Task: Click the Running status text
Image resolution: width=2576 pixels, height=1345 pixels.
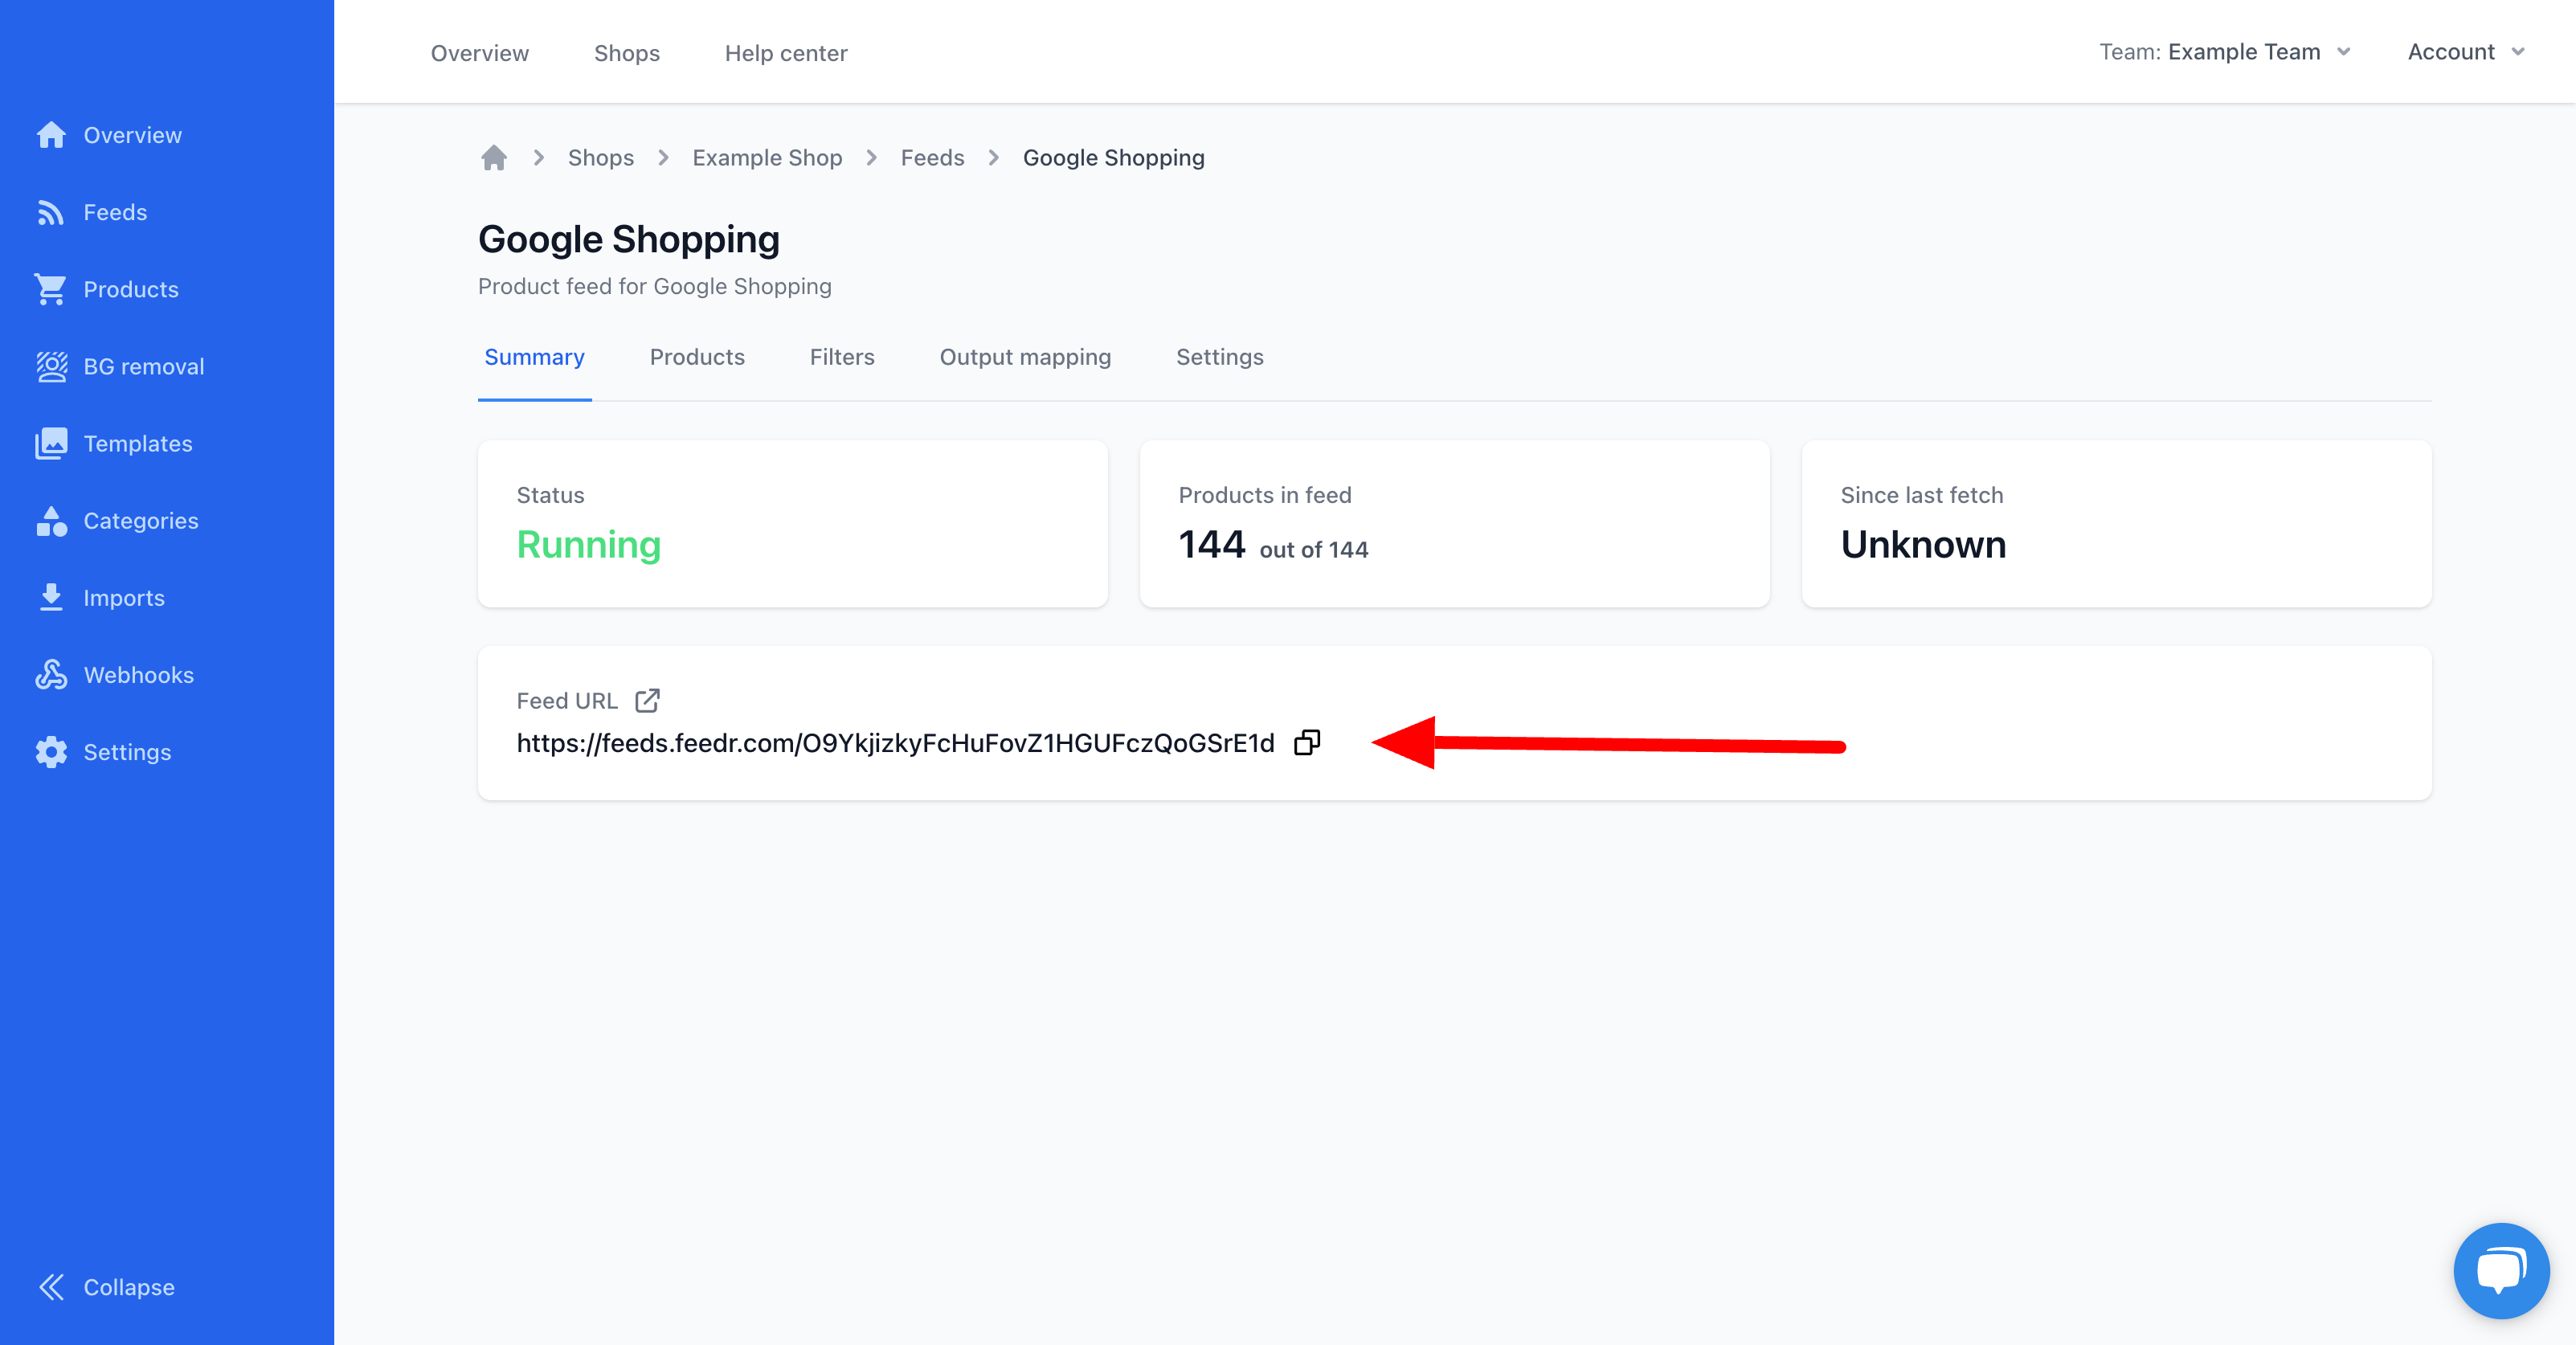Action: [x=589, y=545]
